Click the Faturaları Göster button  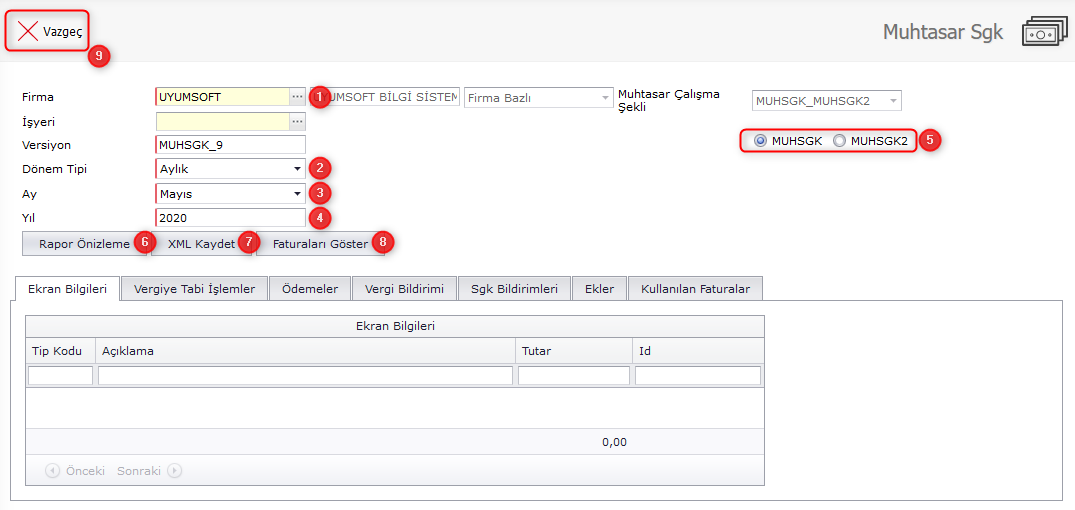pyautogui.click(x=320, y=243)
